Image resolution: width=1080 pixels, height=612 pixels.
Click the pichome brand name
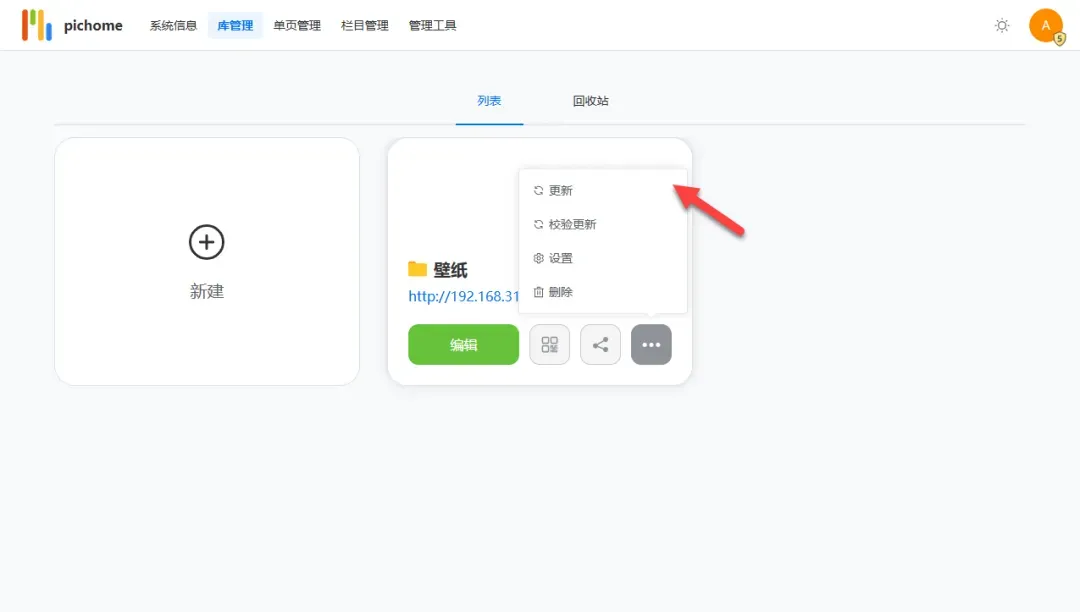[93, 25]
